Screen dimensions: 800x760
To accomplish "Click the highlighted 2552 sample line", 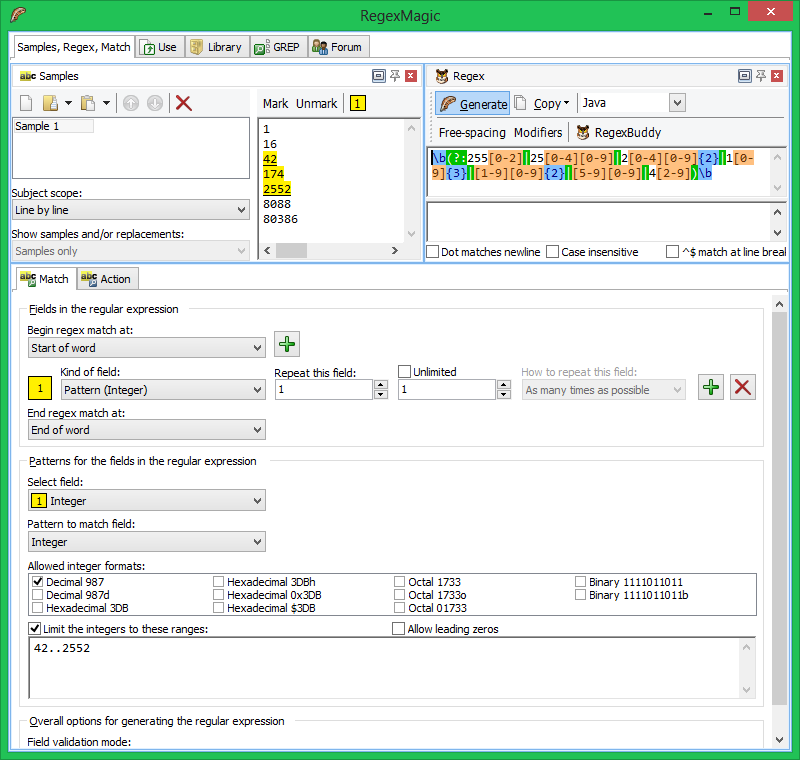I will point(277,189).
